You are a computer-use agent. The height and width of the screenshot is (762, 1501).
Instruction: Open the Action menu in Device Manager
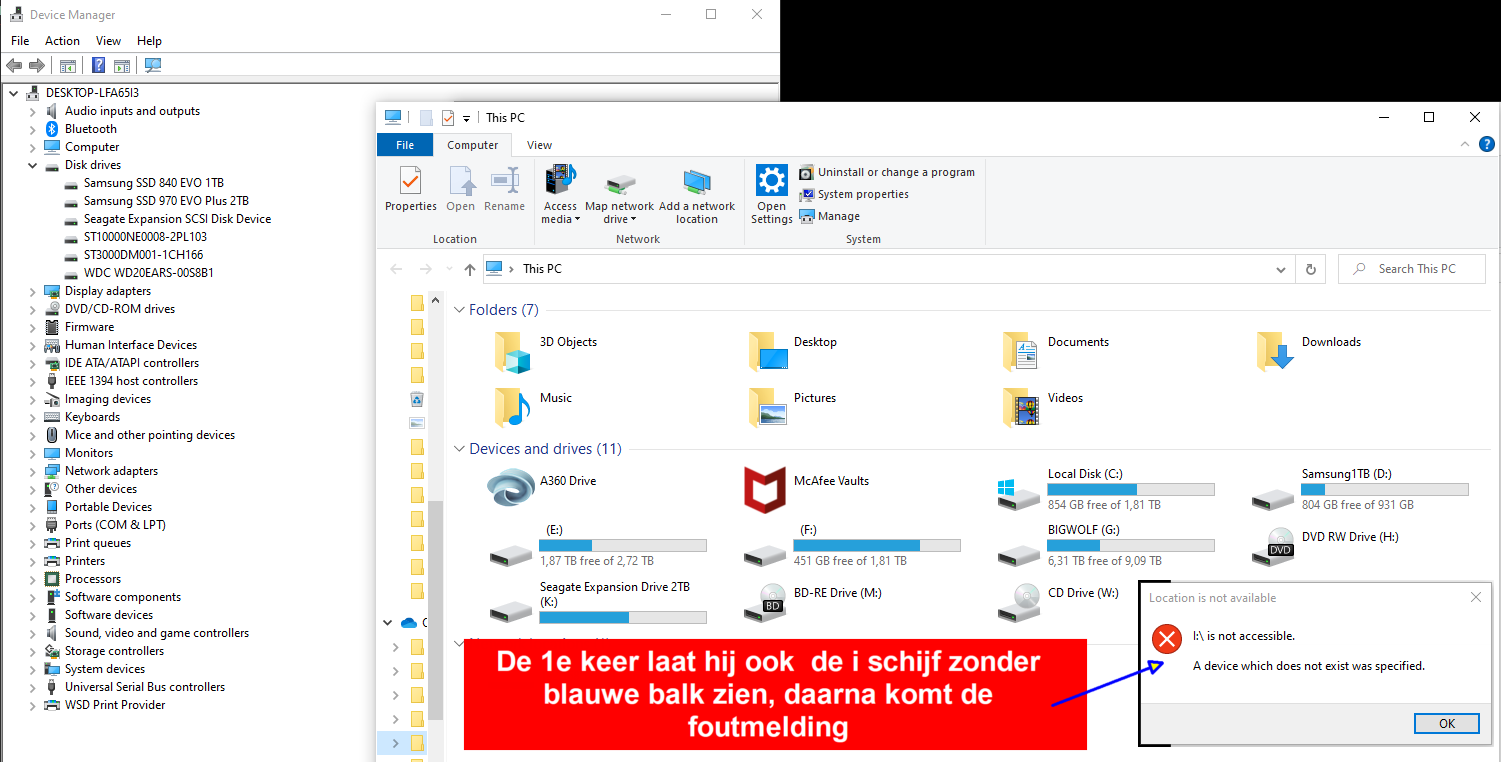tap(62, 41)
